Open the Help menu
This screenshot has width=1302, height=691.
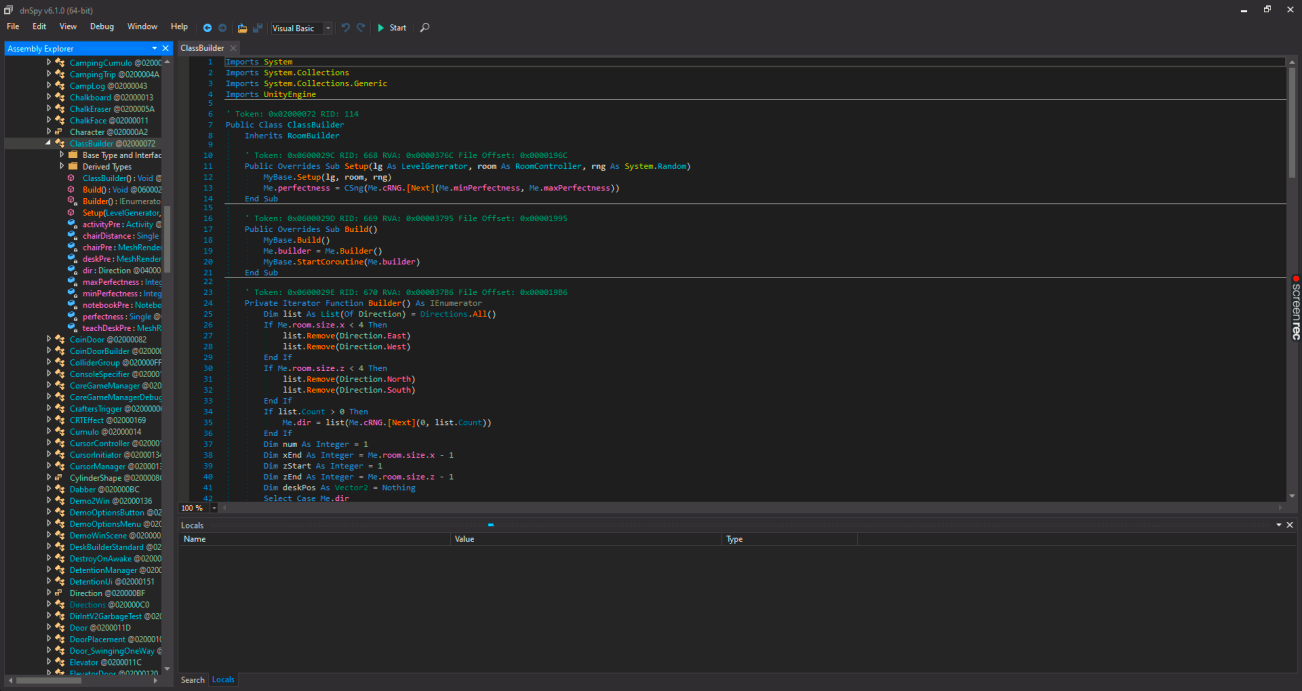pyautogui.click(x=179, y=27)
